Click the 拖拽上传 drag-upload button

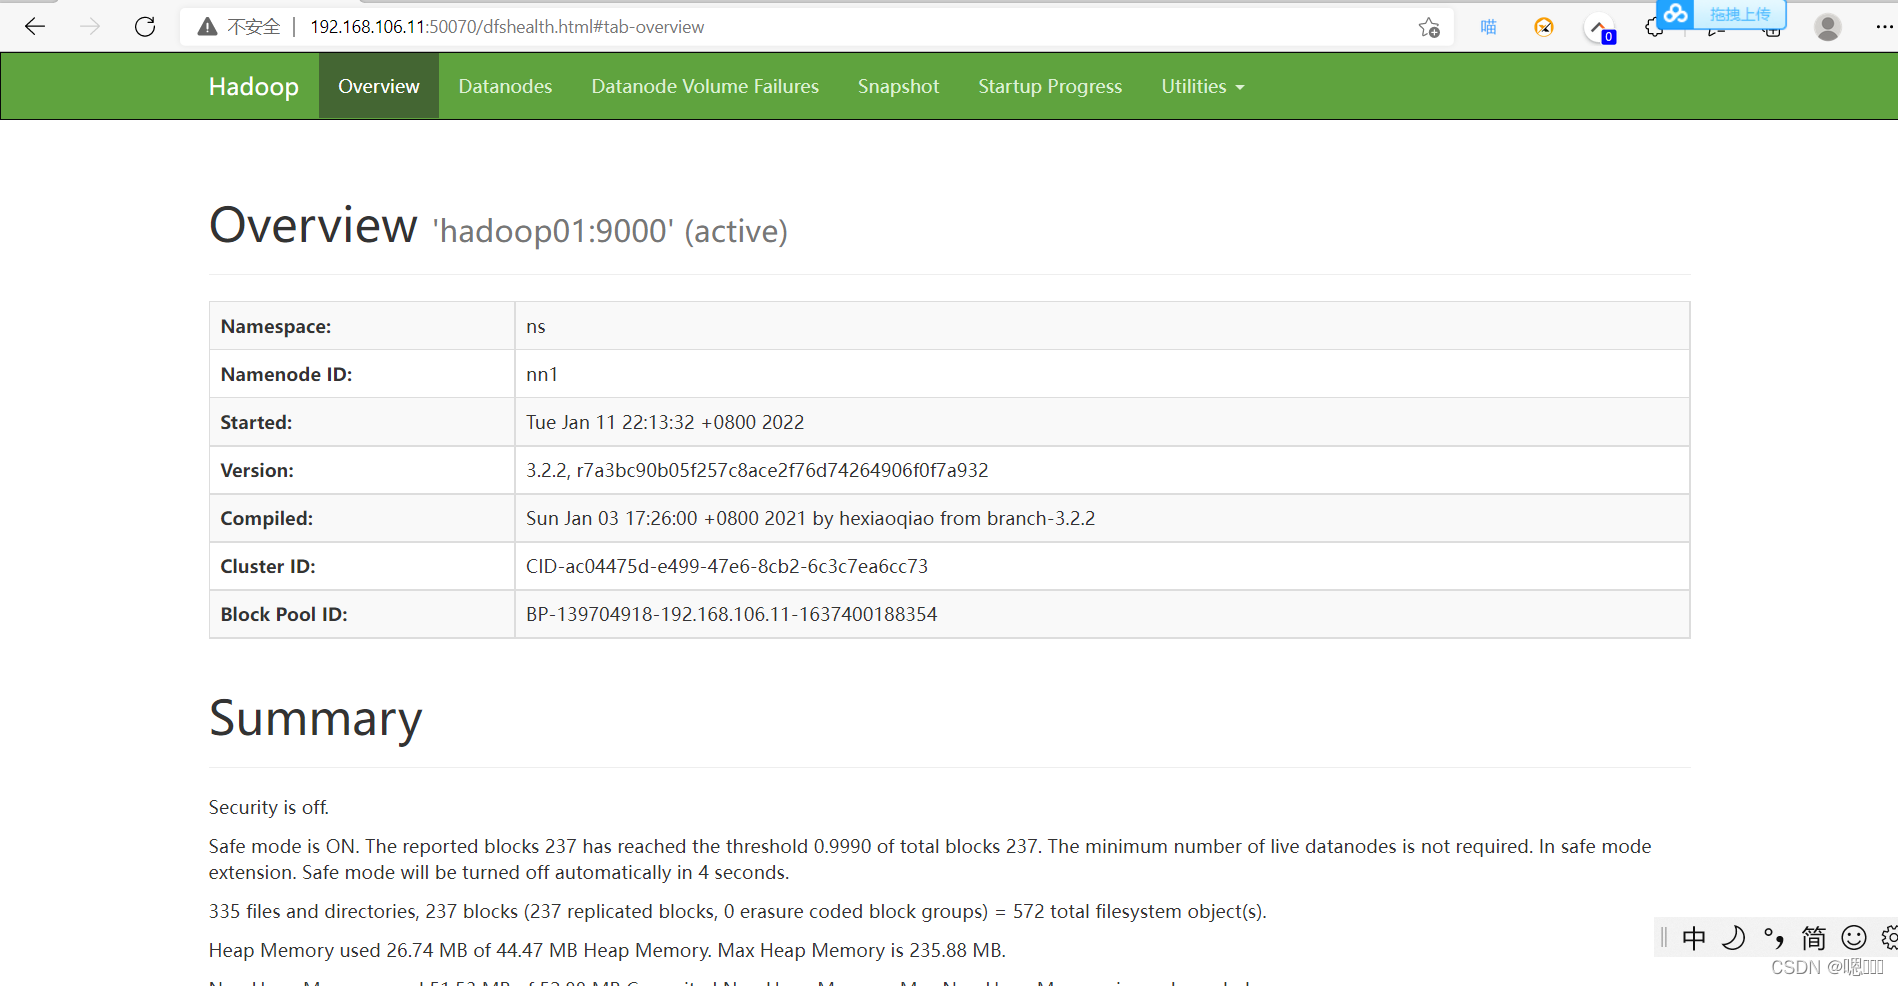[1740, 14]
